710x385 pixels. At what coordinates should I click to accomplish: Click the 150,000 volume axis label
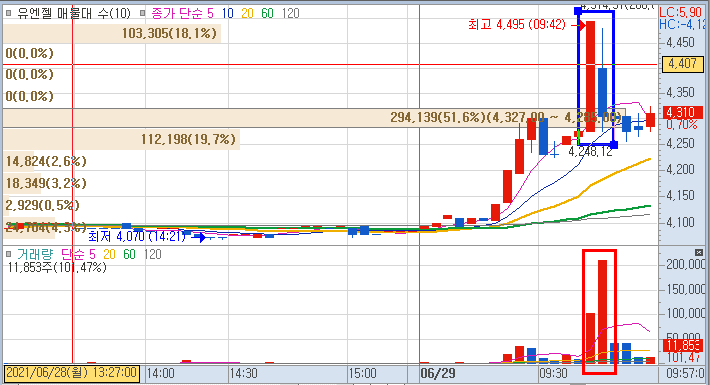pyautogui.click(x=685, y=289)
